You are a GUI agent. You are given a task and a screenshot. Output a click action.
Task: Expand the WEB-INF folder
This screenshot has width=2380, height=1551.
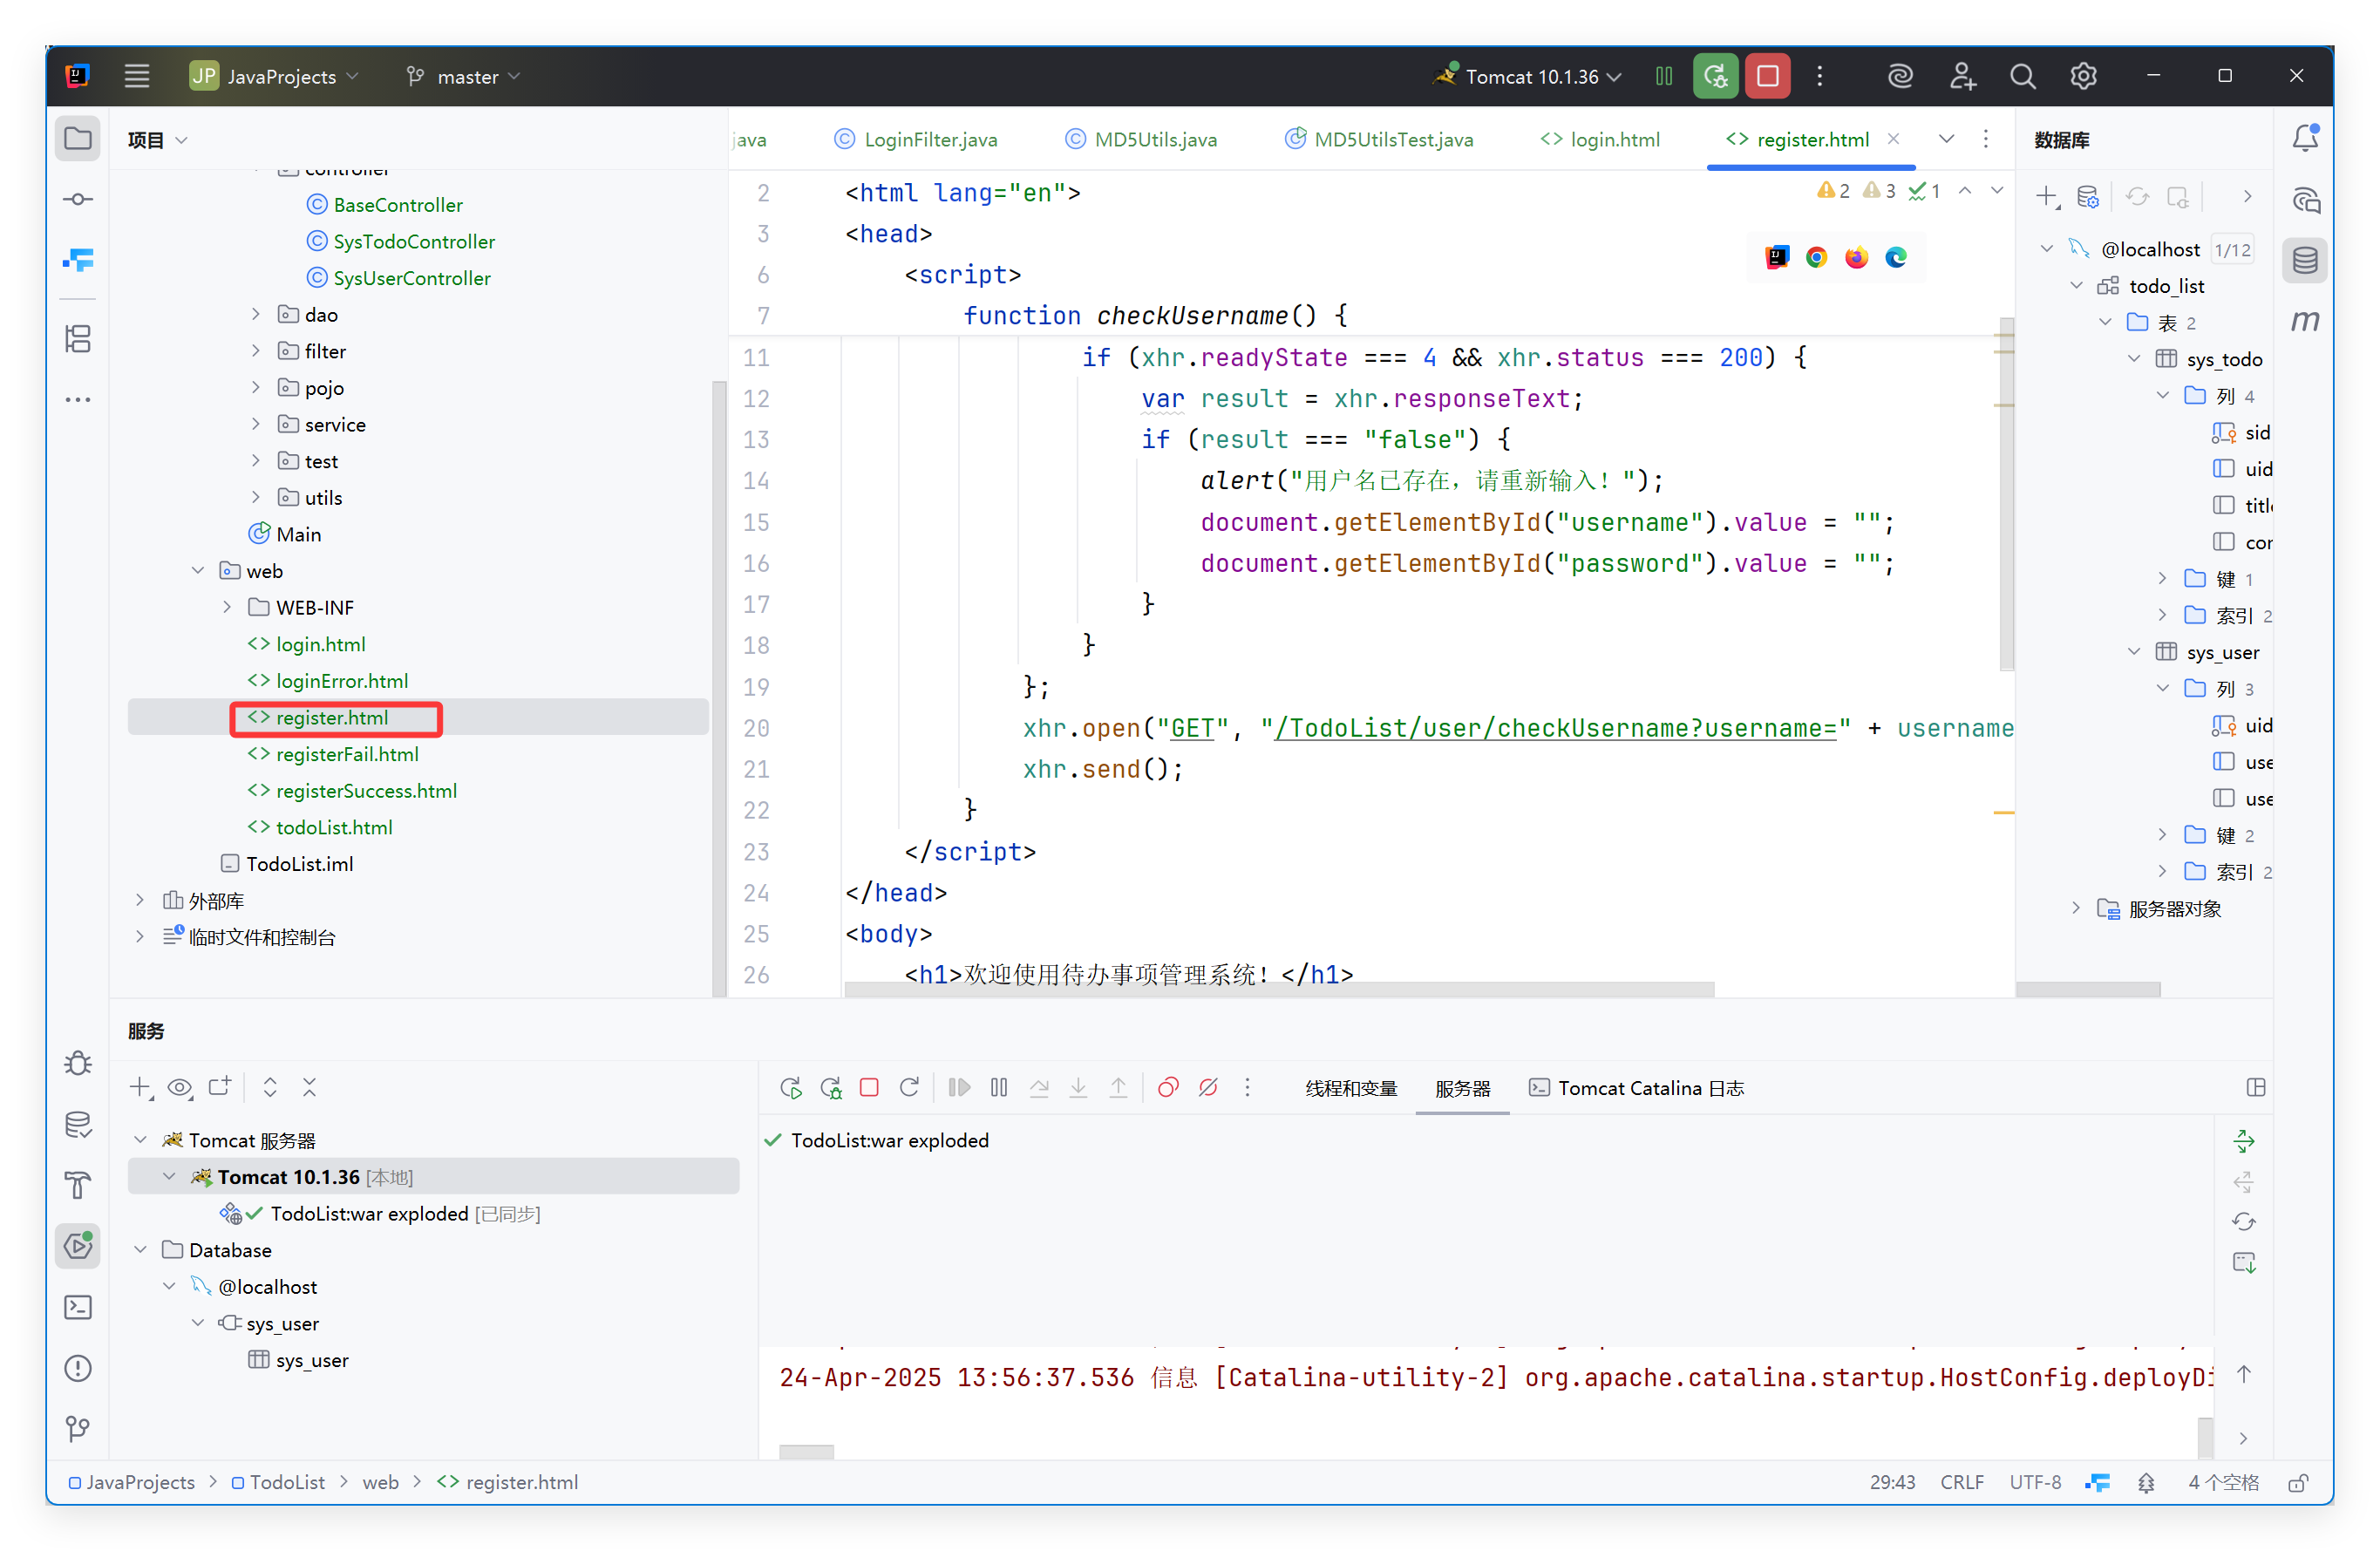[227, 607]
